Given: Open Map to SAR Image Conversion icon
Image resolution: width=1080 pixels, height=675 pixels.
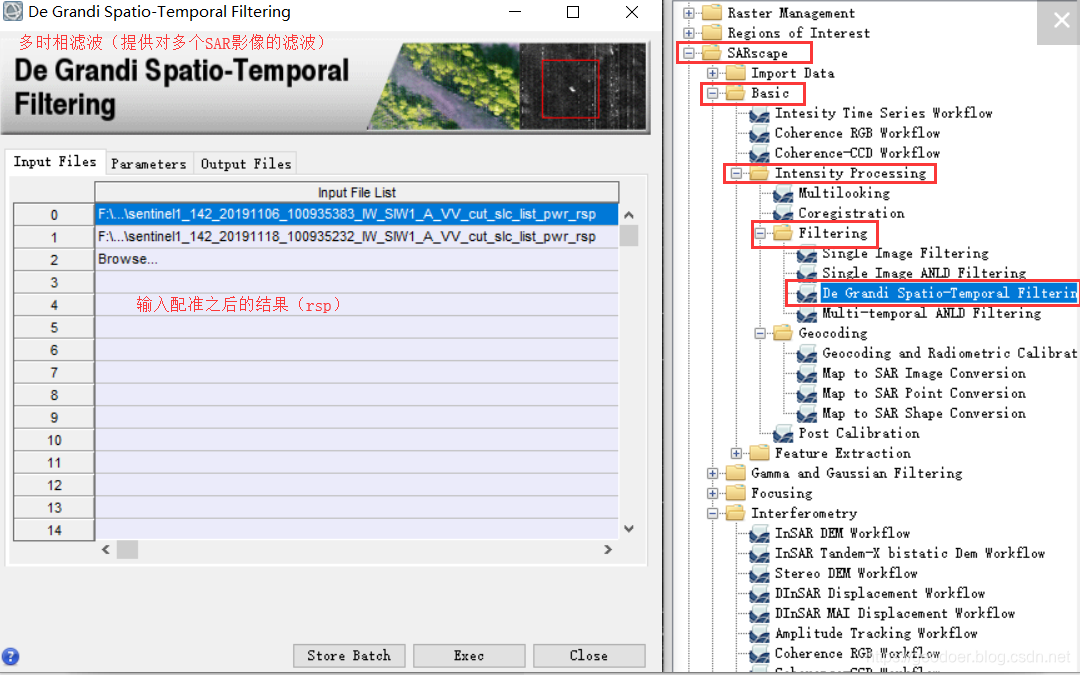Looking at the screenshot, I should click(807, 374).
